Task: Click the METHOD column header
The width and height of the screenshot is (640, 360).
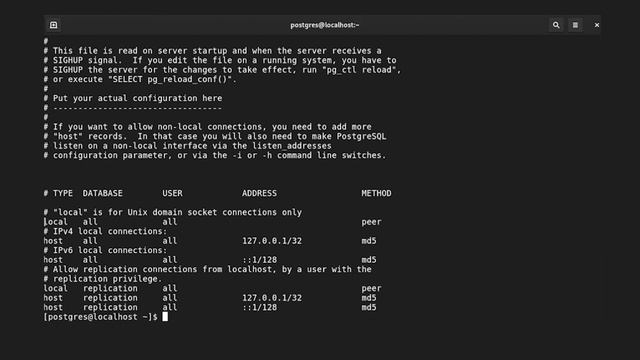Action: pyautogui.click(x=376, y=193)
